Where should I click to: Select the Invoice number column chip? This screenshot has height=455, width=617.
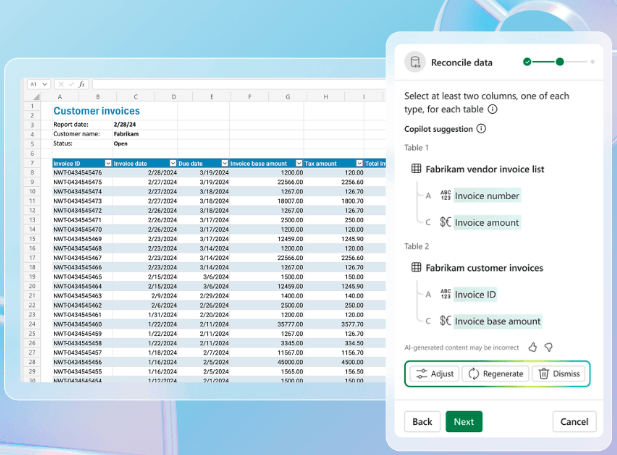[x=487, y=196]
